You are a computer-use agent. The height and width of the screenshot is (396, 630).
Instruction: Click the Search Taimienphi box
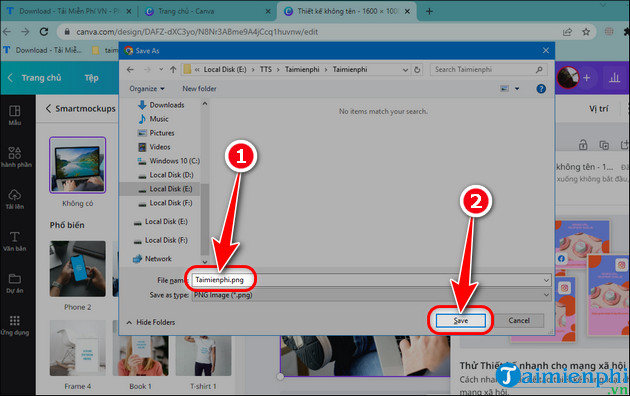[x=489, y=69]
